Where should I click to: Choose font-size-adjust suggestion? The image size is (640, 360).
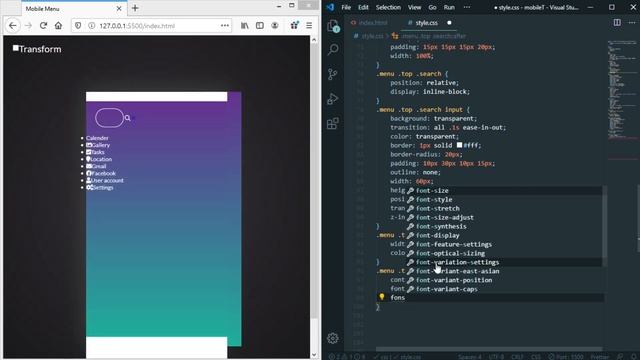(504, 218)
